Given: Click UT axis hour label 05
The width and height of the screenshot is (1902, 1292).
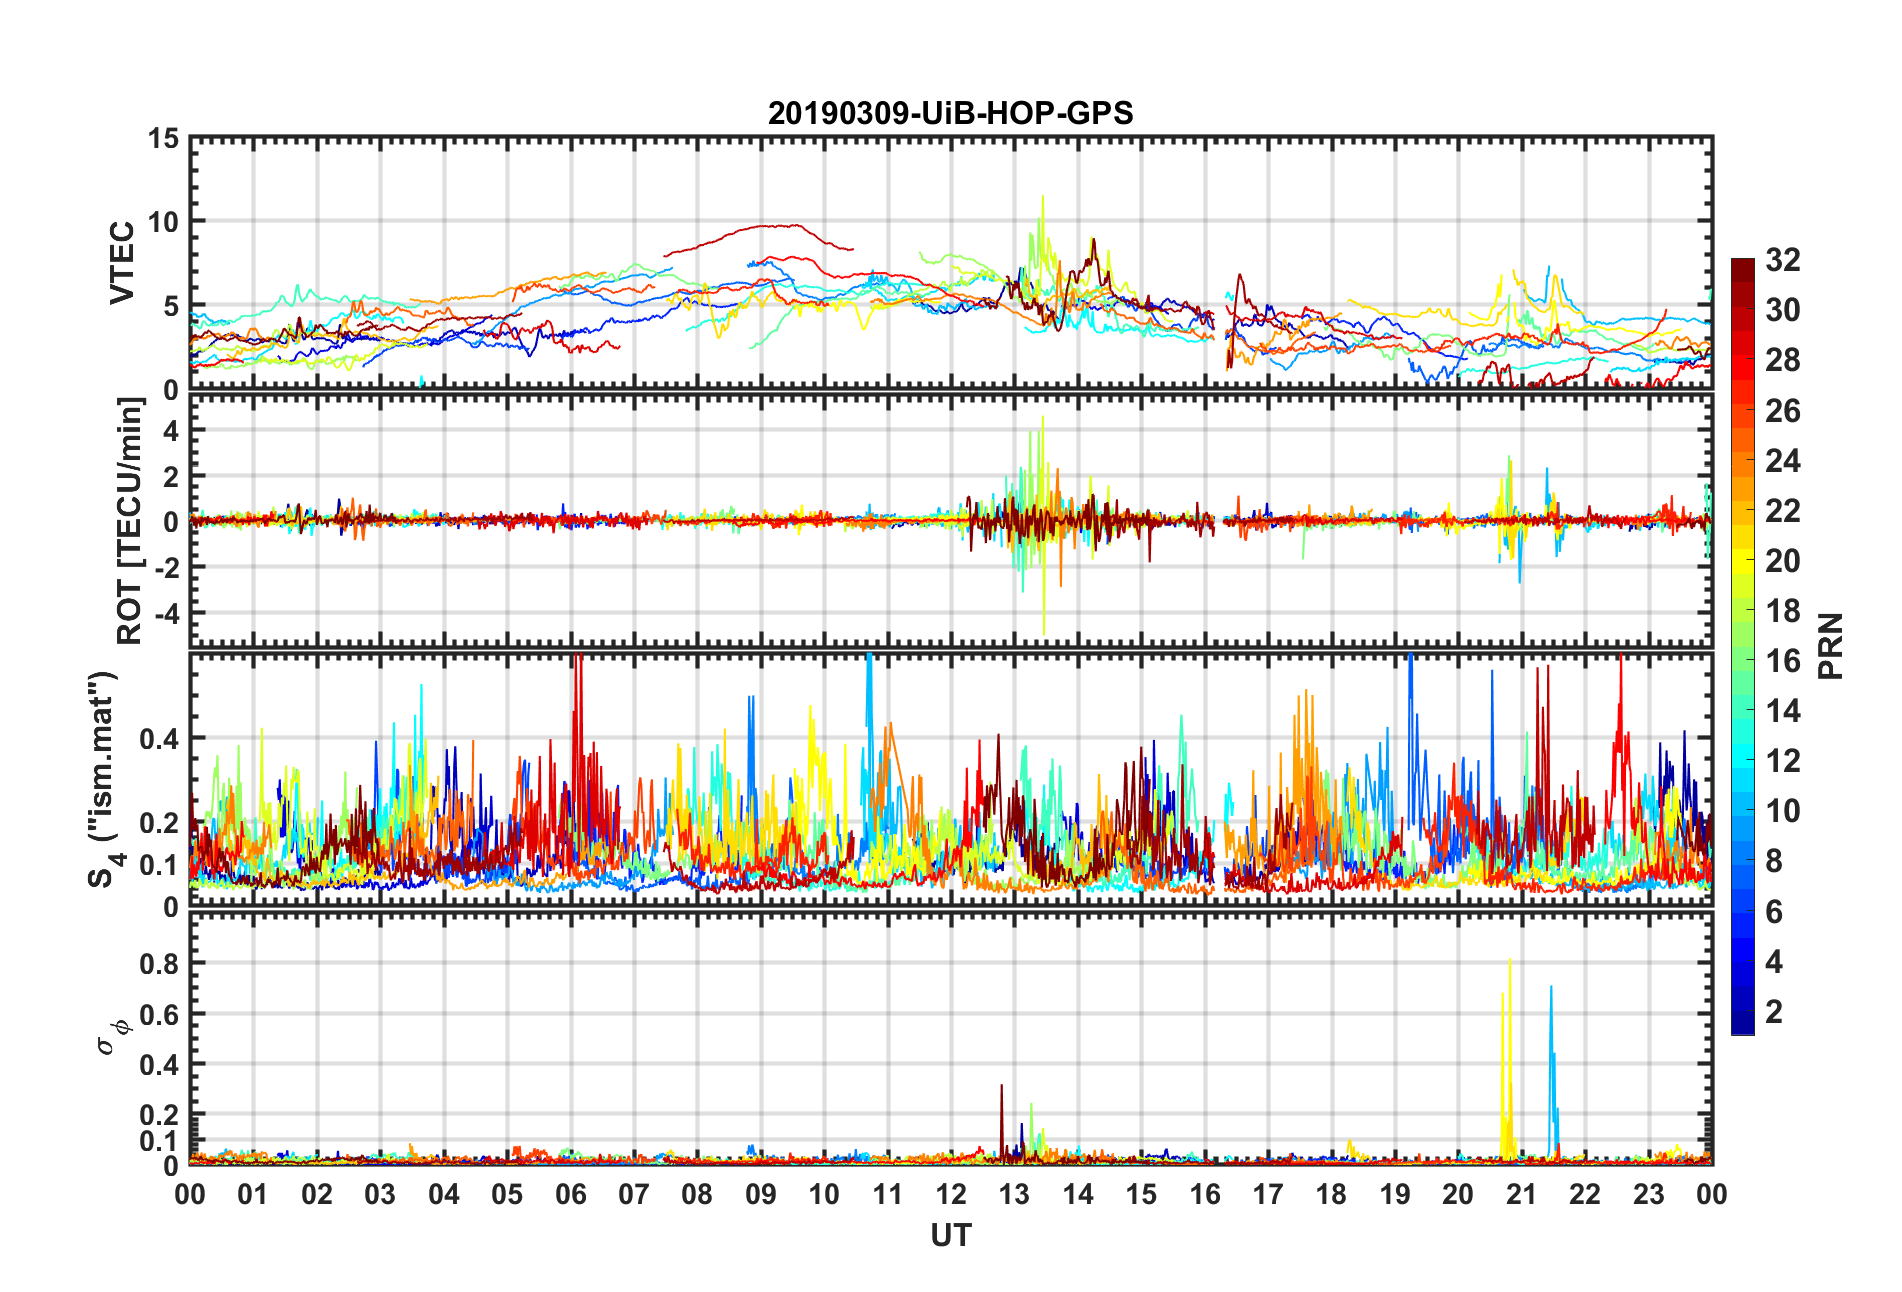Looking at the screenshot, I should (x=507, y=1194).
